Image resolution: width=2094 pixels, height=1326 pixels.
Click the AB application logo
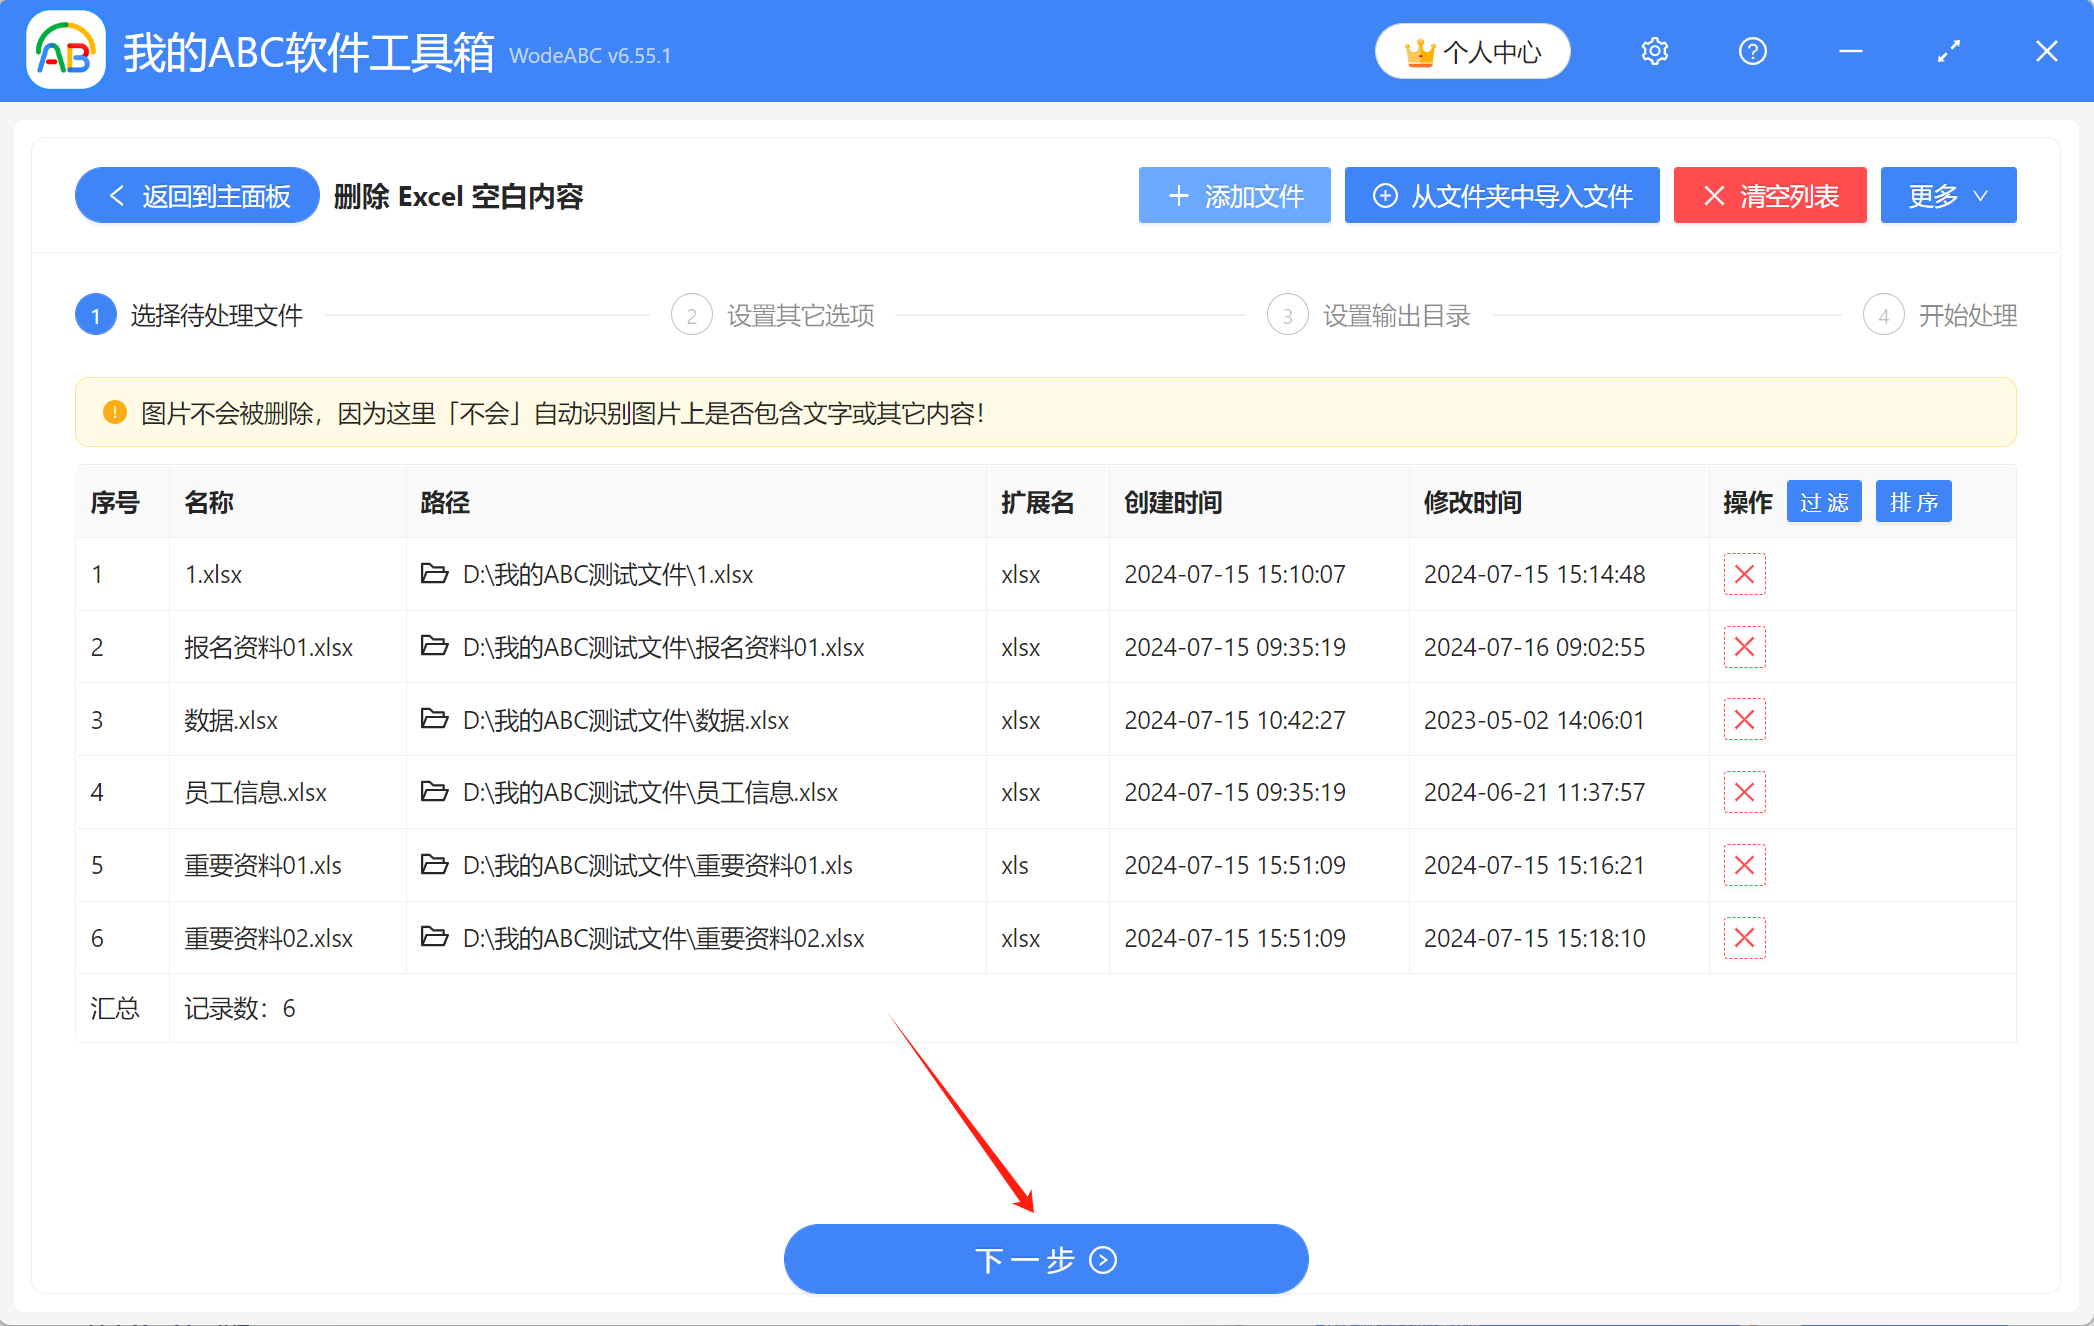pos(66,51)
